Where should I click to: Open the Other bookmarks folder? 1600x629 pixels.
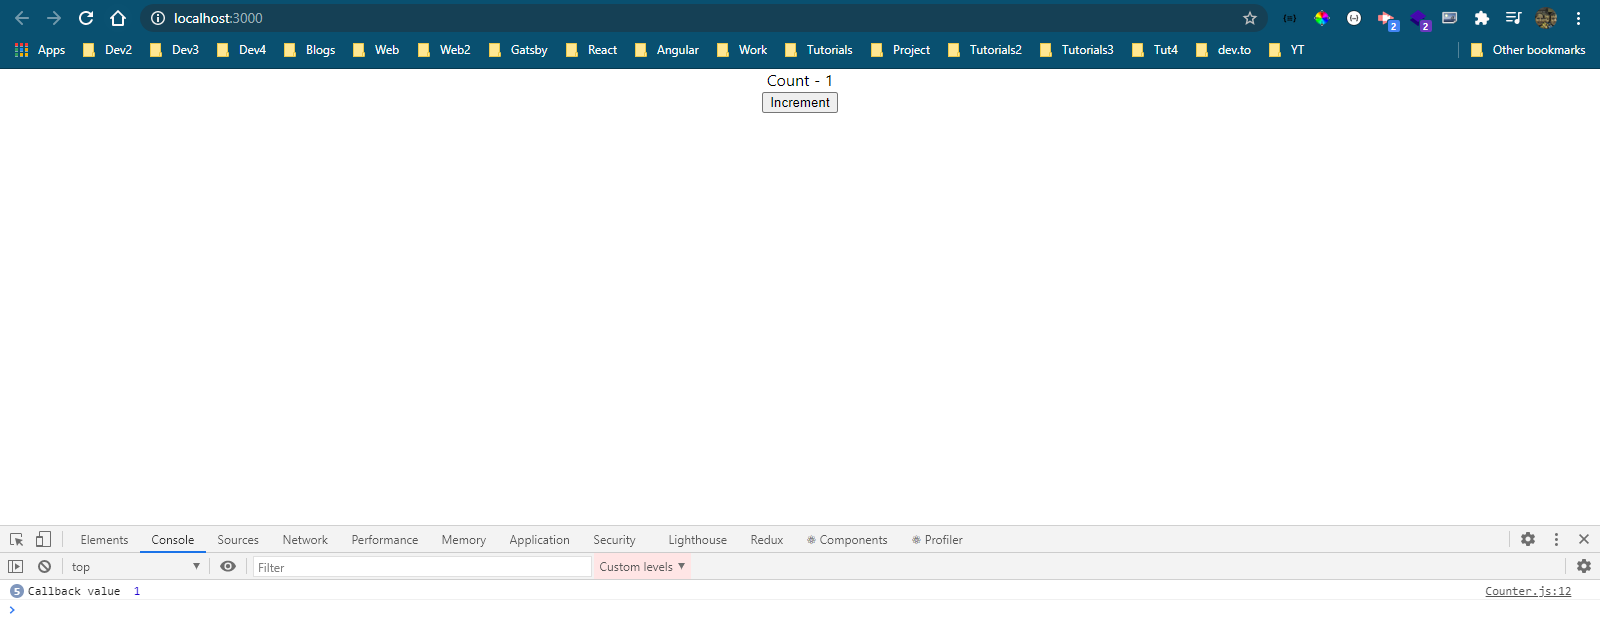[x=1528, y=50]
